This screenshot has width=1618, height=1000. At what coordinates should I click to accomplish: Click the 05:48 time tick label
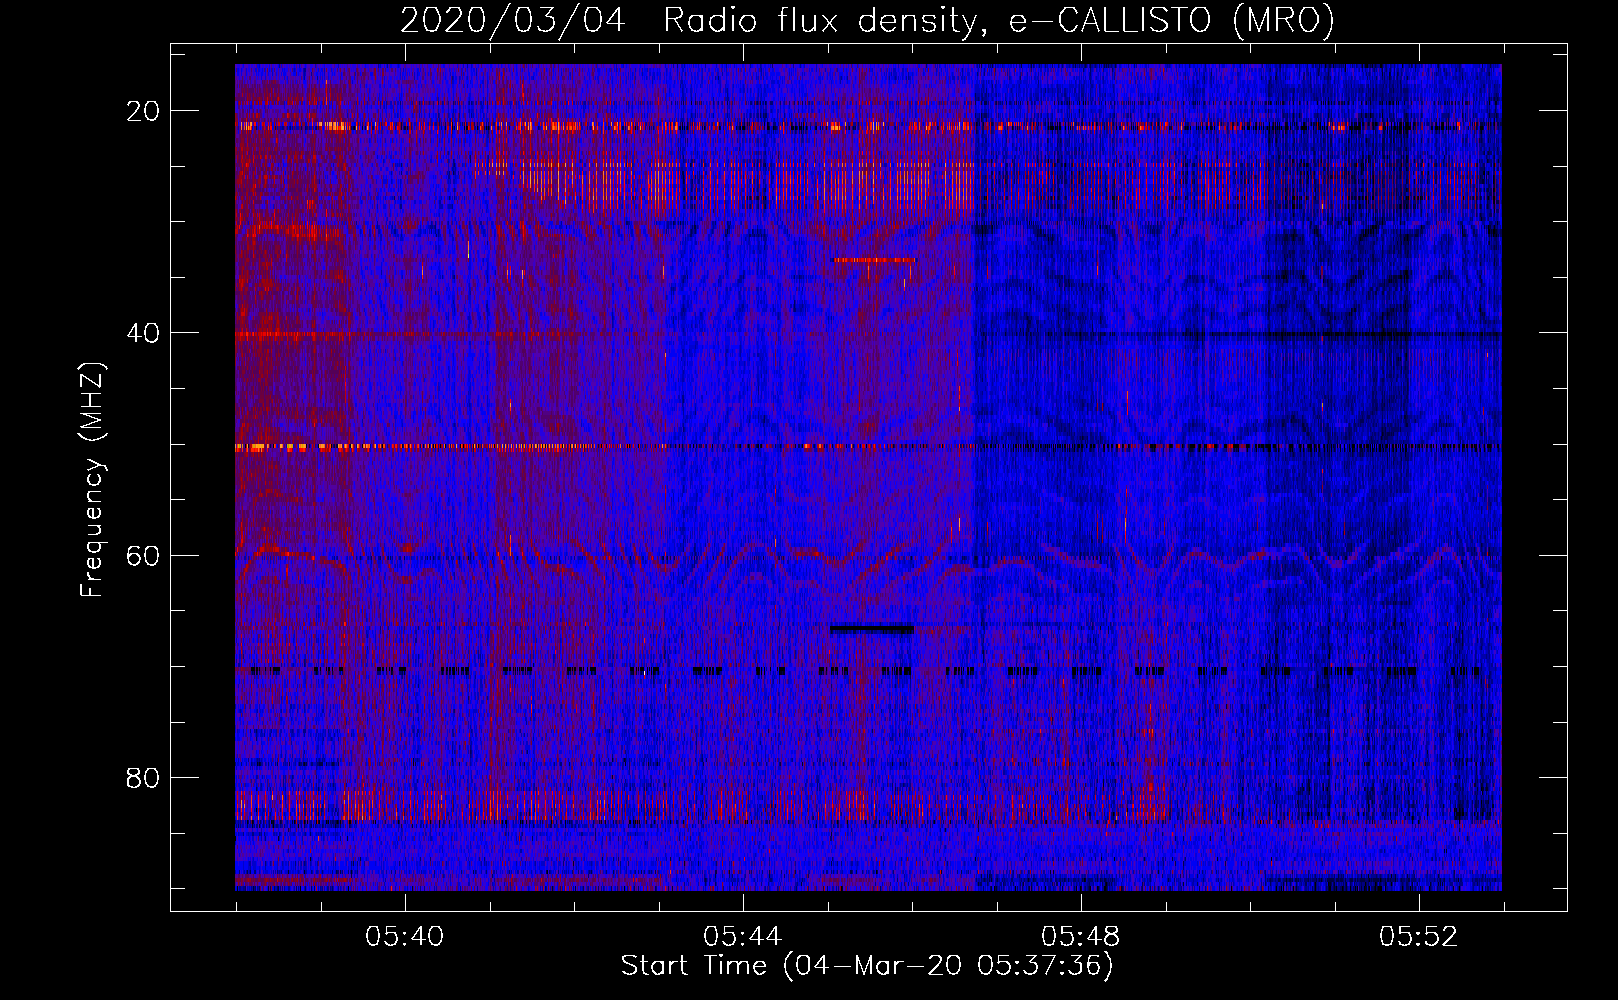click(1081, 937)
